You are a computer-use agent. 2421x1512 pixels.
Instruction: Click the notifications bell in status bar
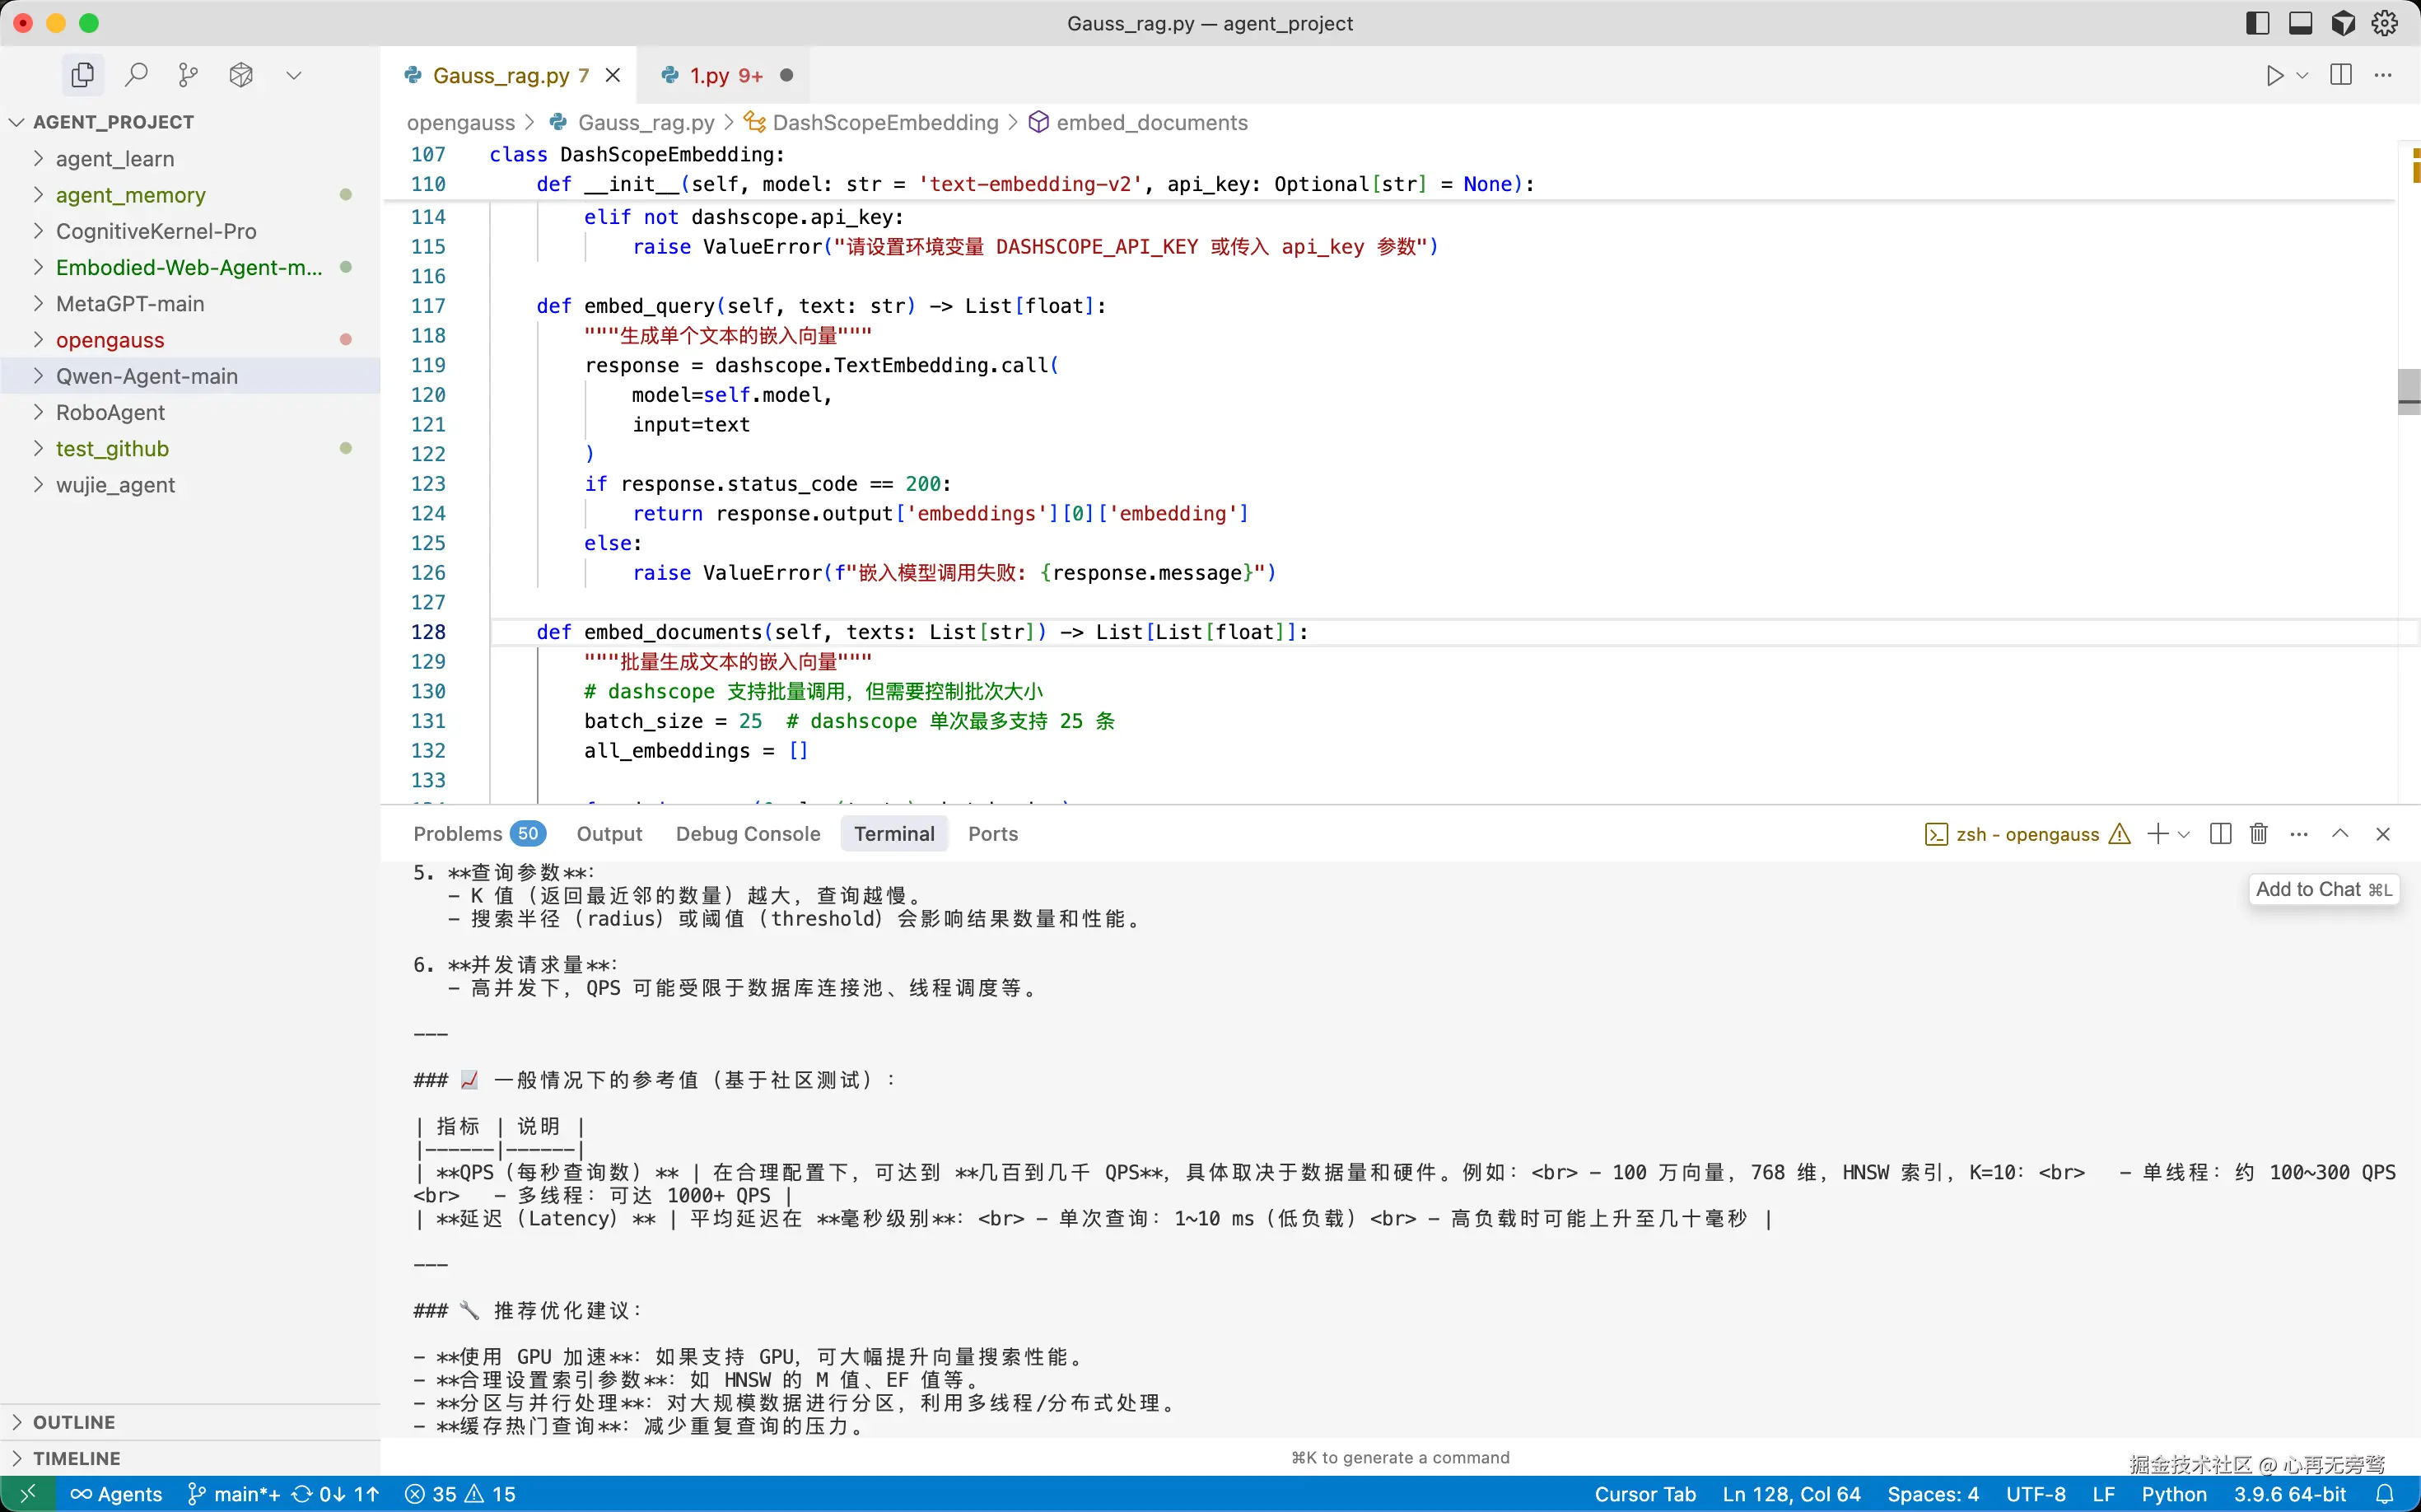point(2384,1494)
